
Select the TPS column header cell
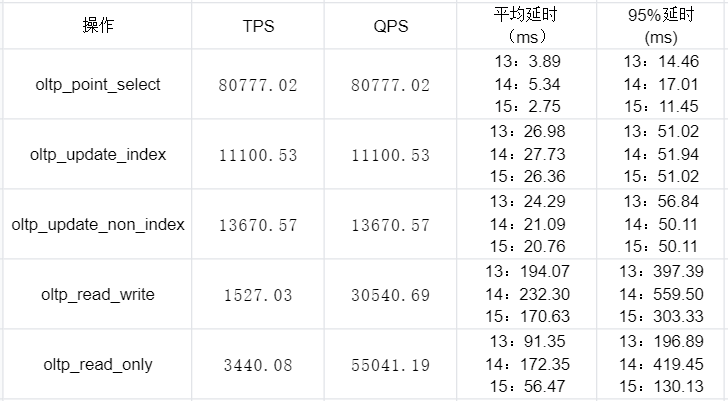click(x=258, y=26)
